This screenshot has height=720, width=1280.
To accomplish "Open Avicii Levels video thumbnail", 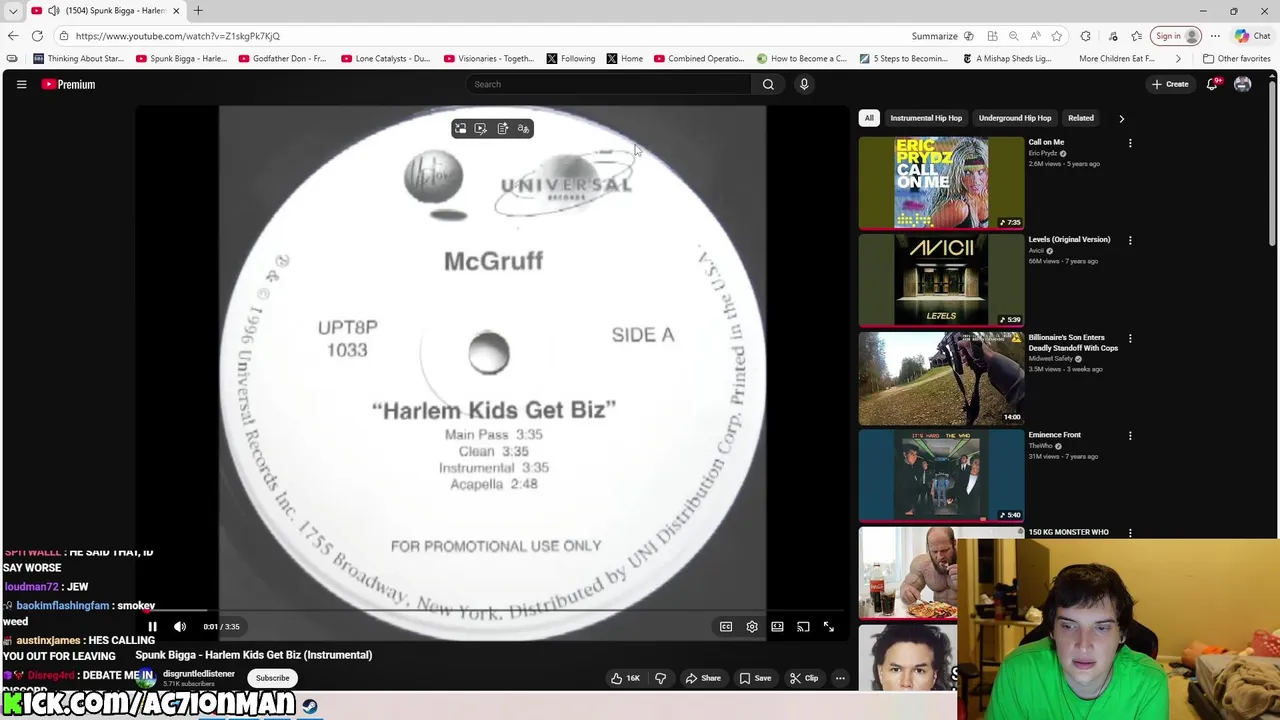I will tap(941, 280).
